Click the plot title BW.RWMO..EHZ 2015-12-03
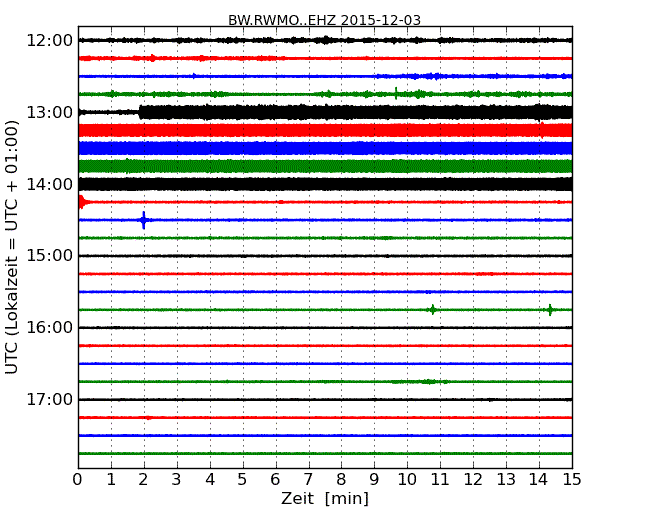 (x=325, y=20)
